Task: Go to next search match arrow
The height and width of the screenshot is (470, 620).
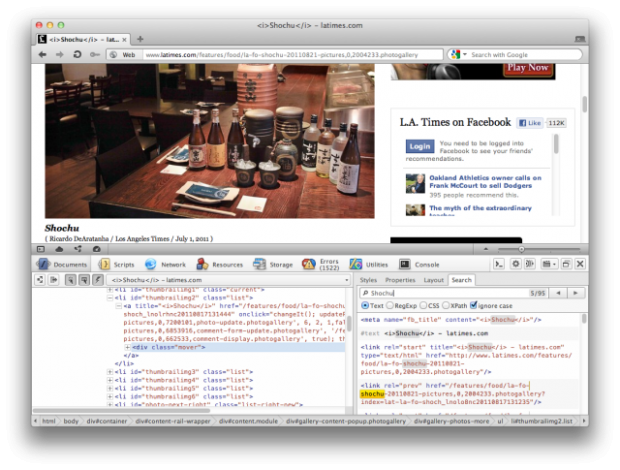Action: click(575, 293)
